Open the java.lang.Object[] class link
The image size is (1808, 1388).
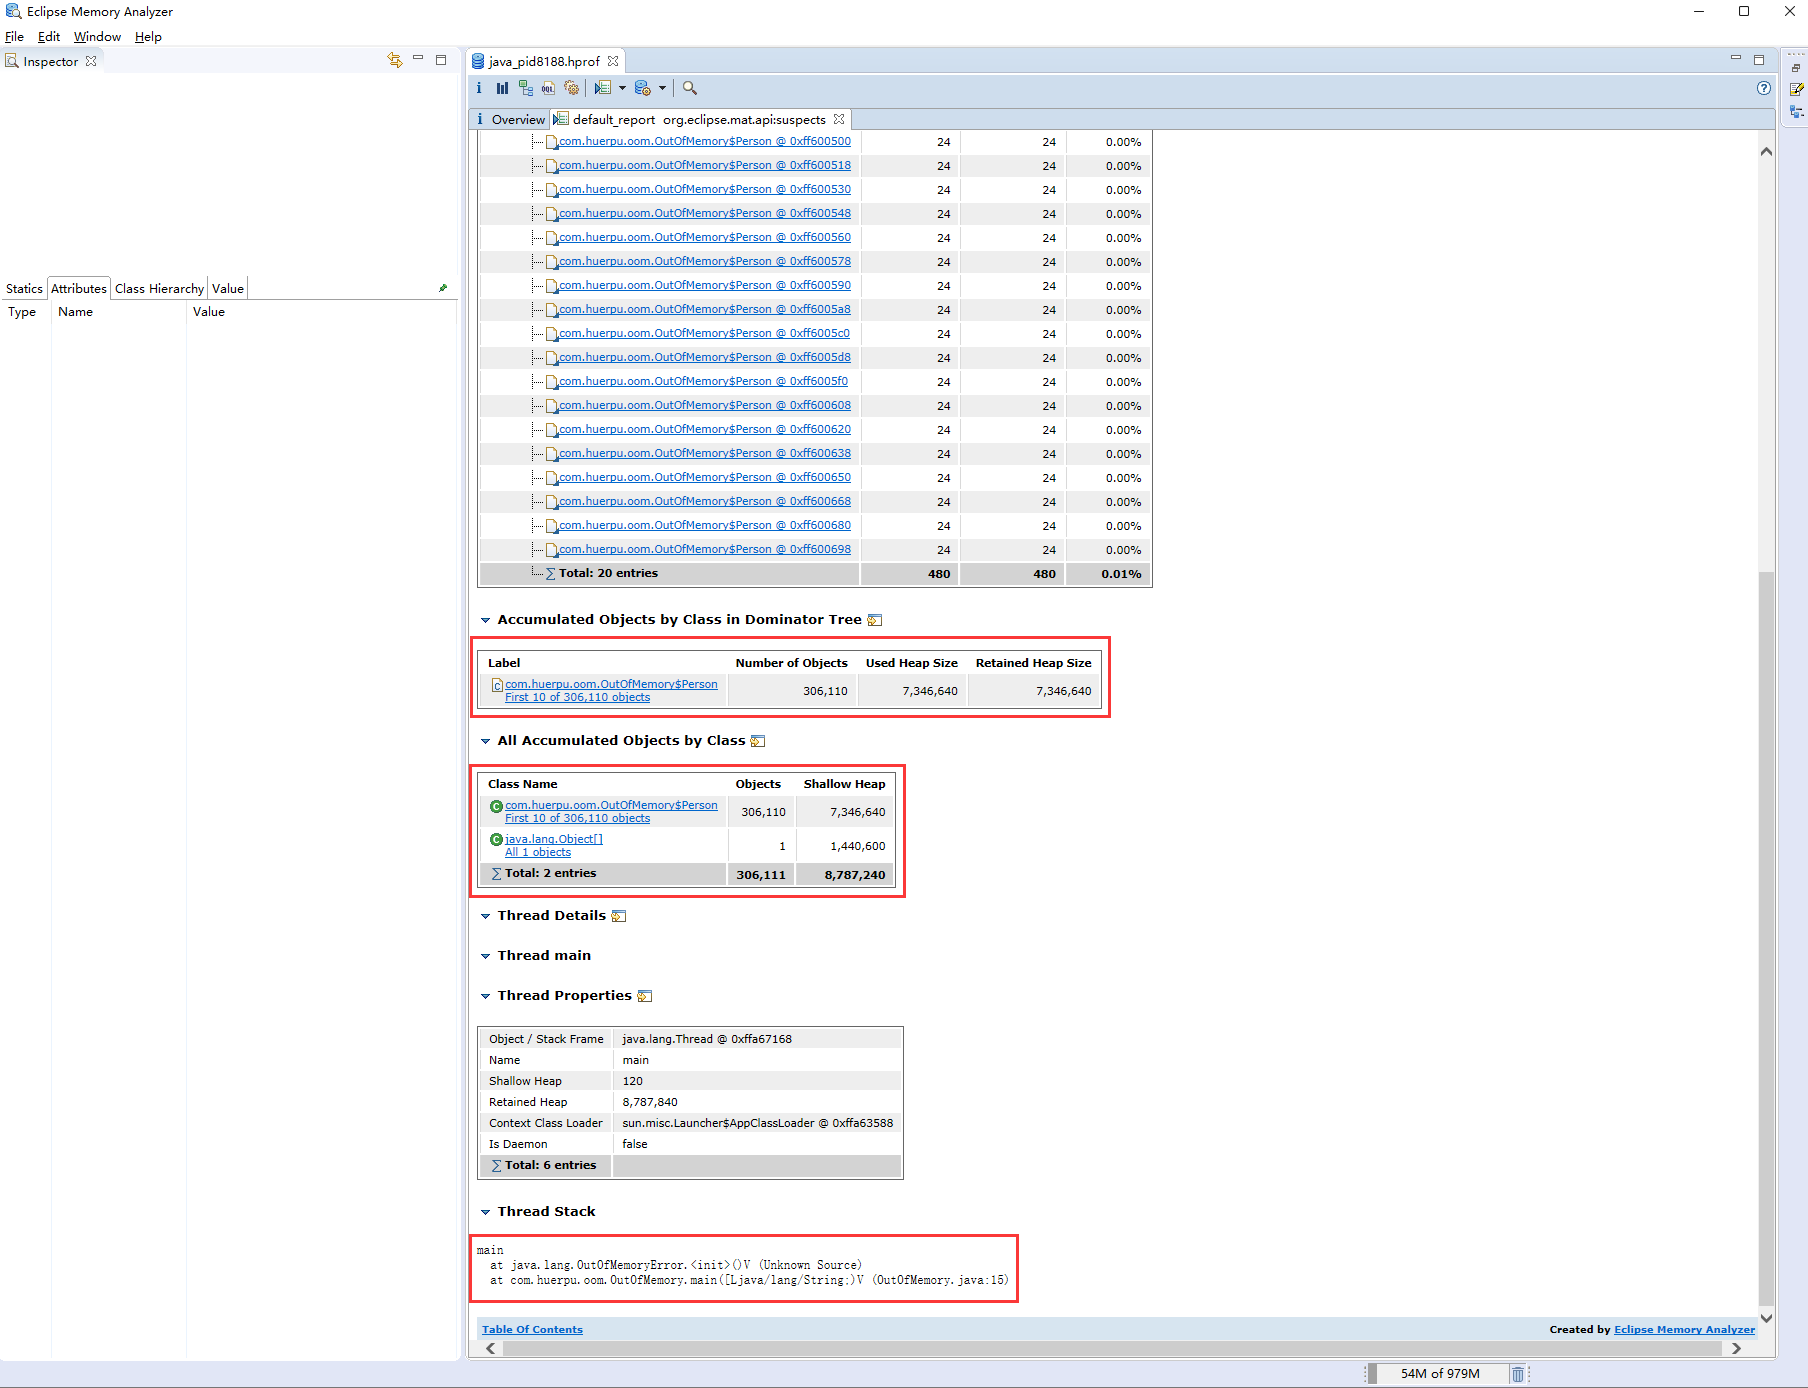pos(553,839)
